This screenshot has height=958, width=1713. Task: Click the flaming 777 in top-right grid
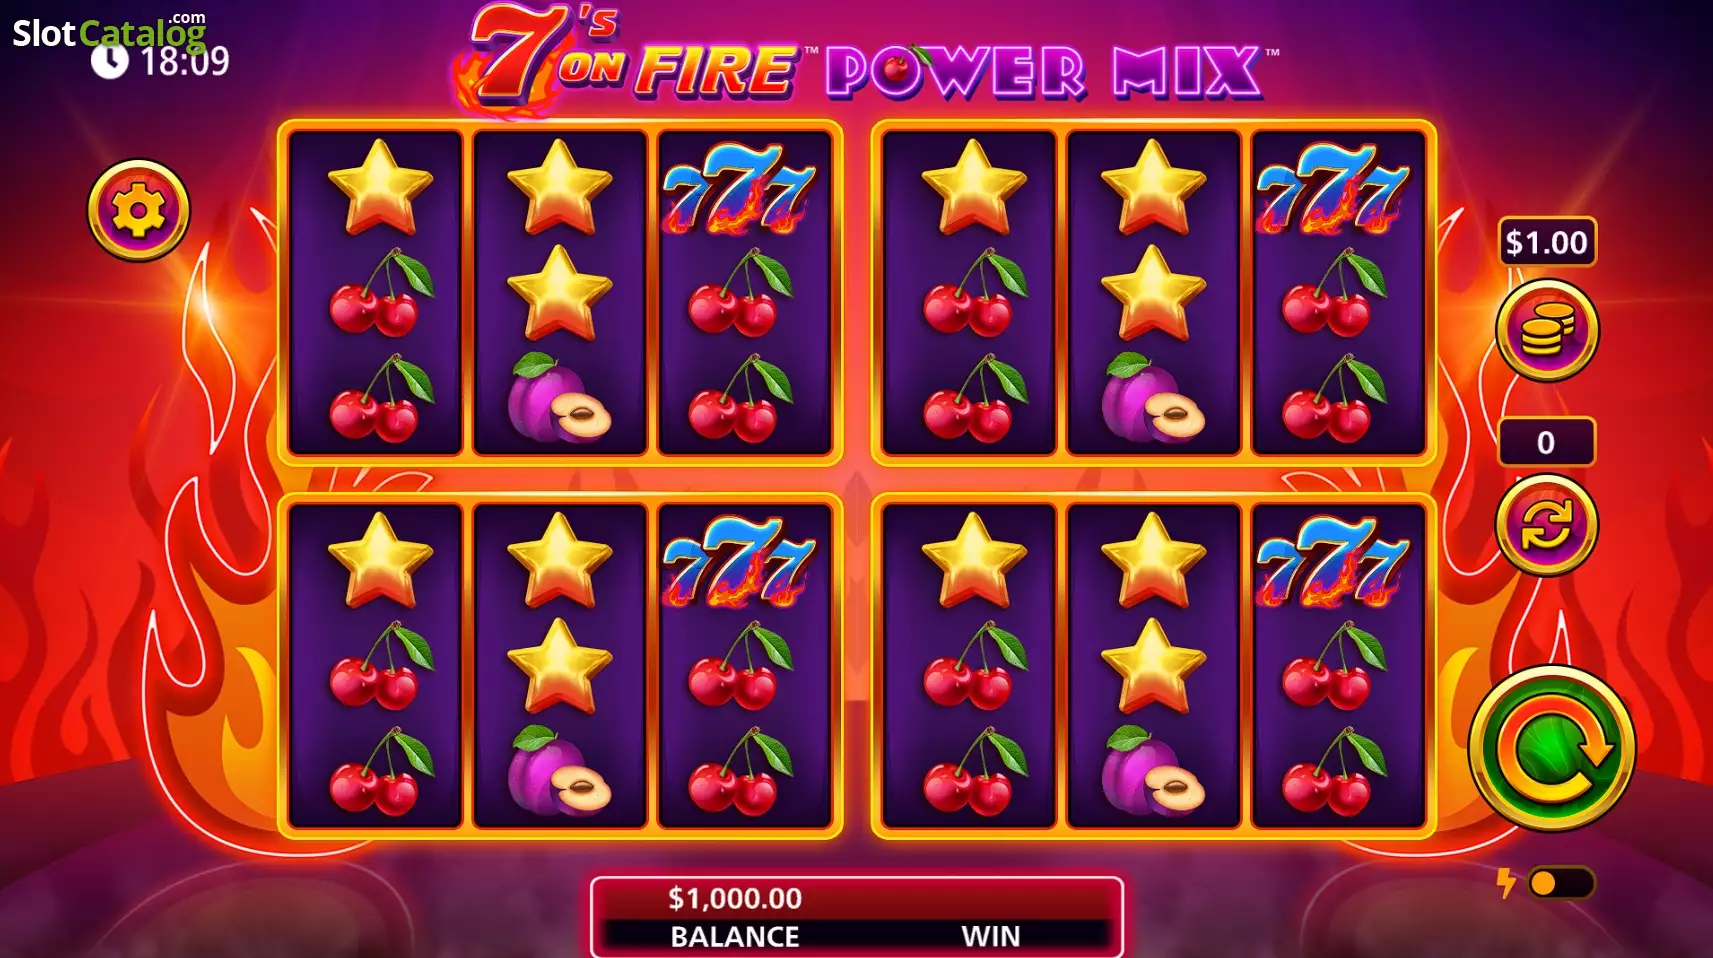pos(1333,188)
